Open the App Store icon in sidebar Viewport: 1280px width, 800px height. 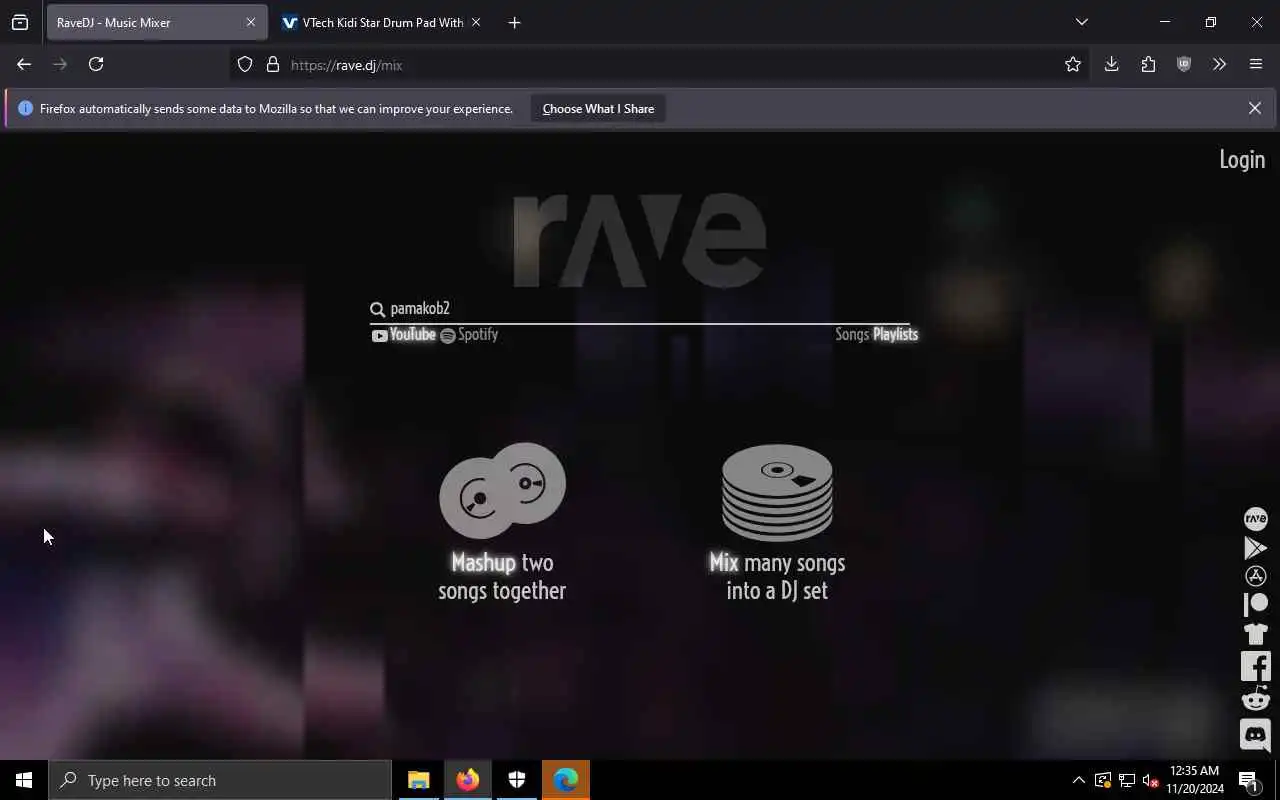point(1255,576)
